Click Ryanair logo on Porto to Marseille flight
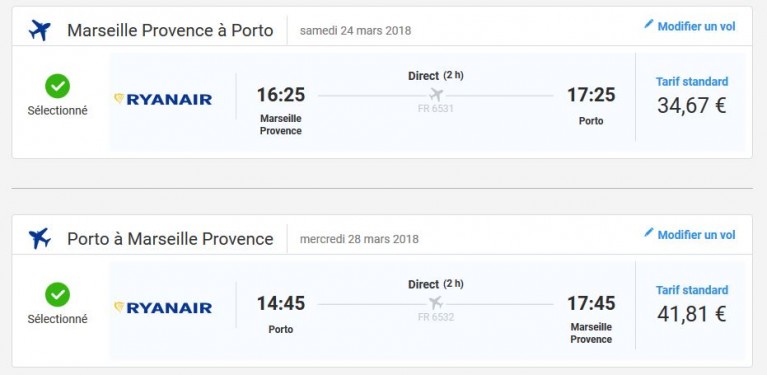767x375 pixels. [x=163, y=308]
